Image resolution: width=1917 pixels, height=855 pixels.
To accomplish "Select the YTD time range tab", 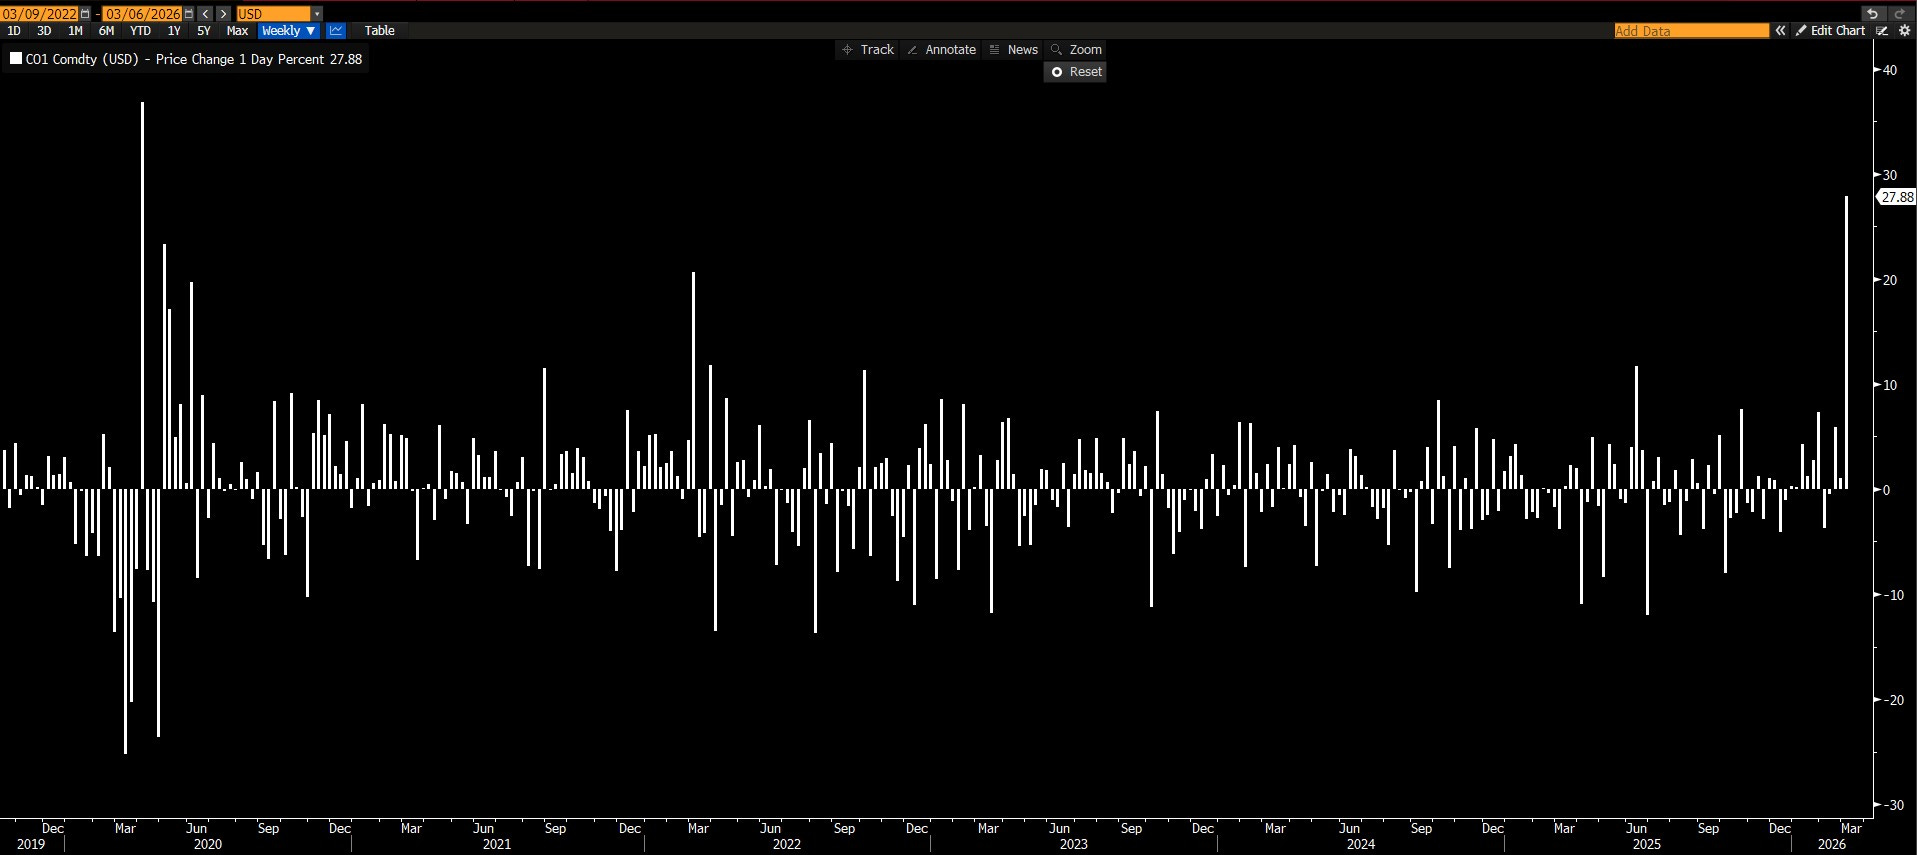I will coord(140,31).
